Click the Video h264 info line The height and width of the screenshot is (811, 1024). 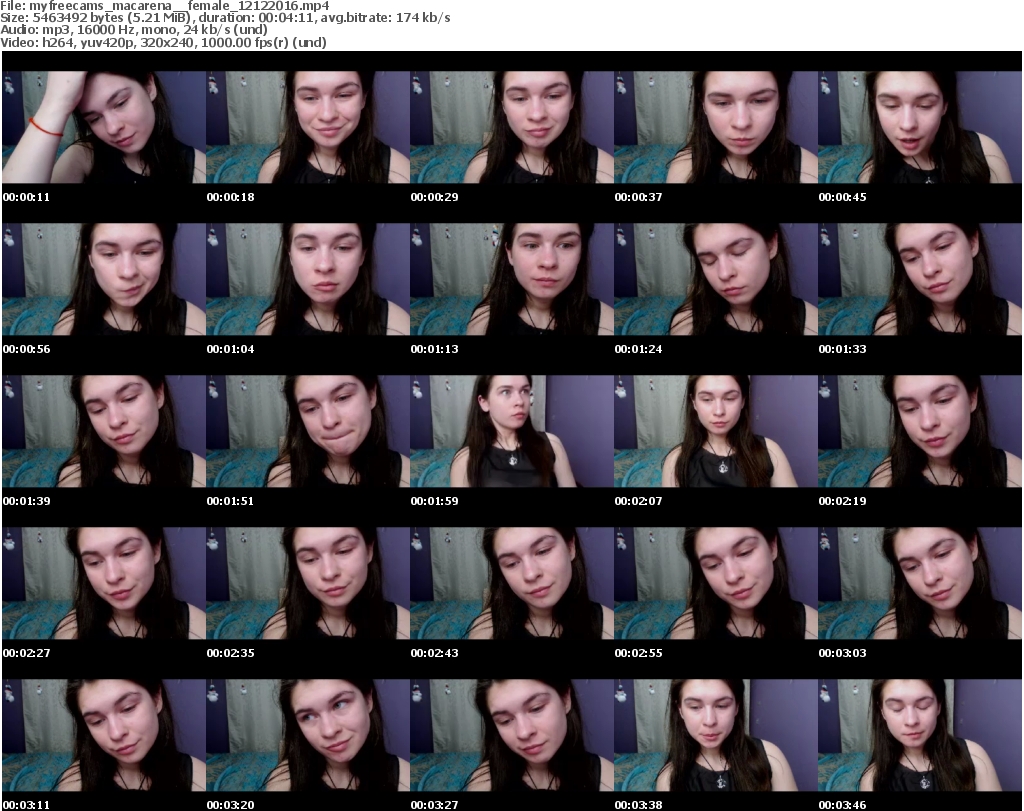pos(163,42)
